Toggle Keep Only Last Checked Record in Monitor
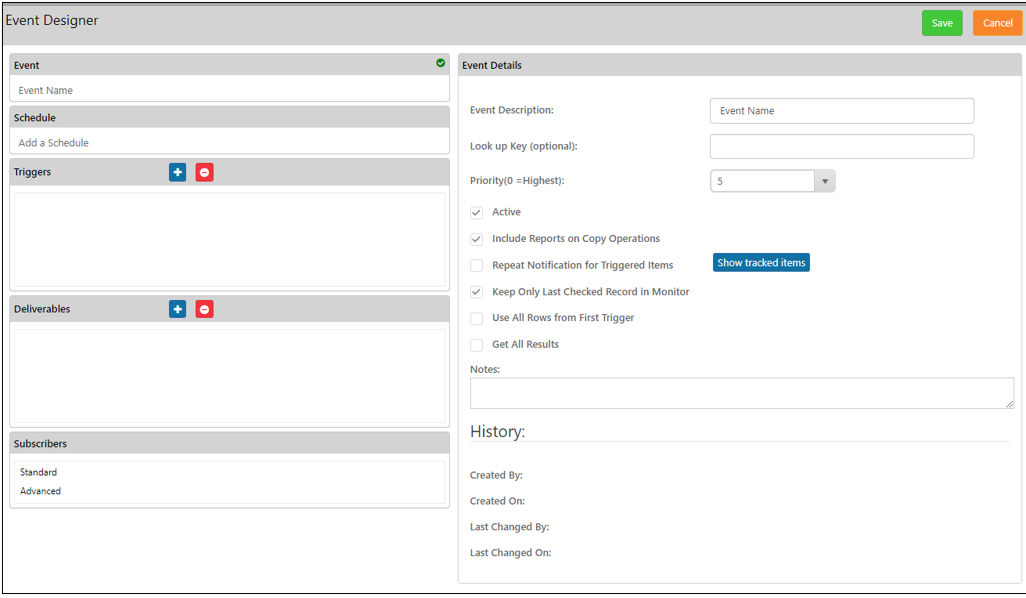Screen dimensions: 1026x598 pos(476,292)
